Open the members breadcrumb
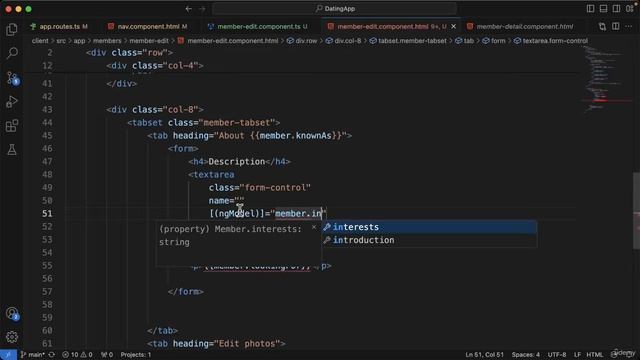 click(x=107, y=41)
